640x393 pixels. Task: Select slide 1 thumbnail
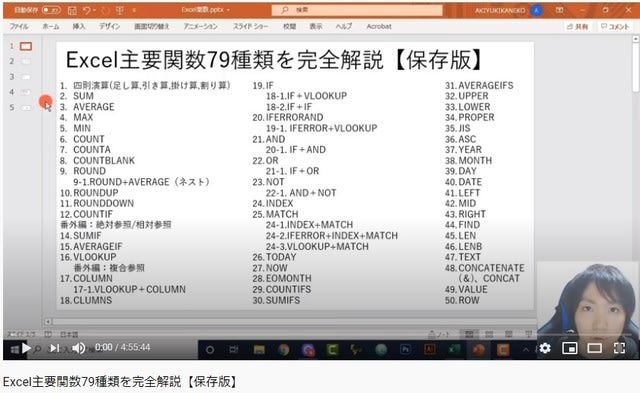tap(26, 46)
